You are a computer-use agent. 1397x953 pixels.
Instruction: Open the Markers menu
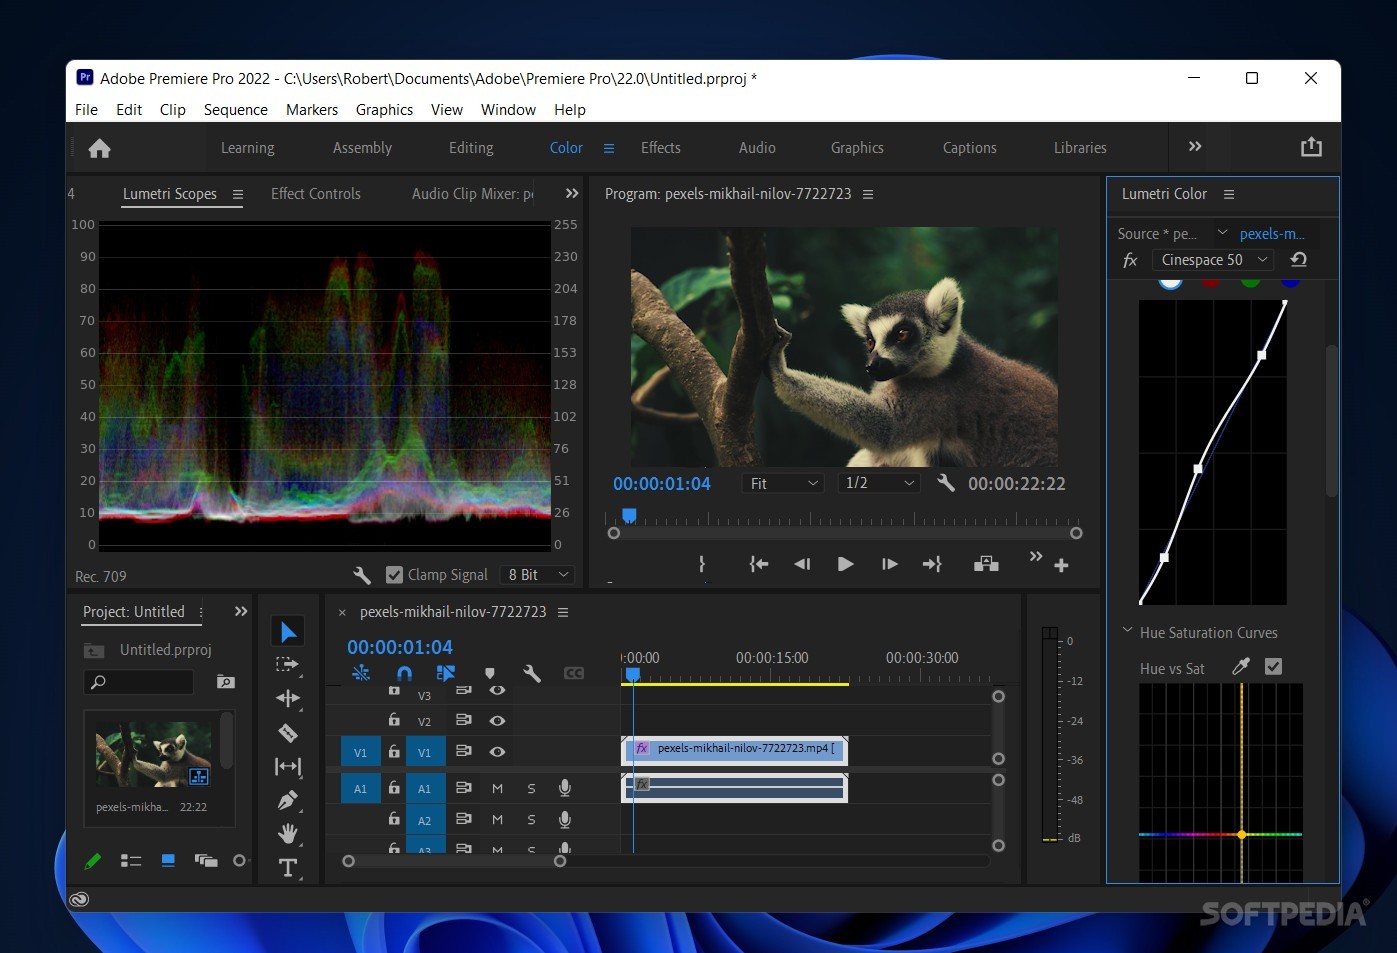point(312,110)
